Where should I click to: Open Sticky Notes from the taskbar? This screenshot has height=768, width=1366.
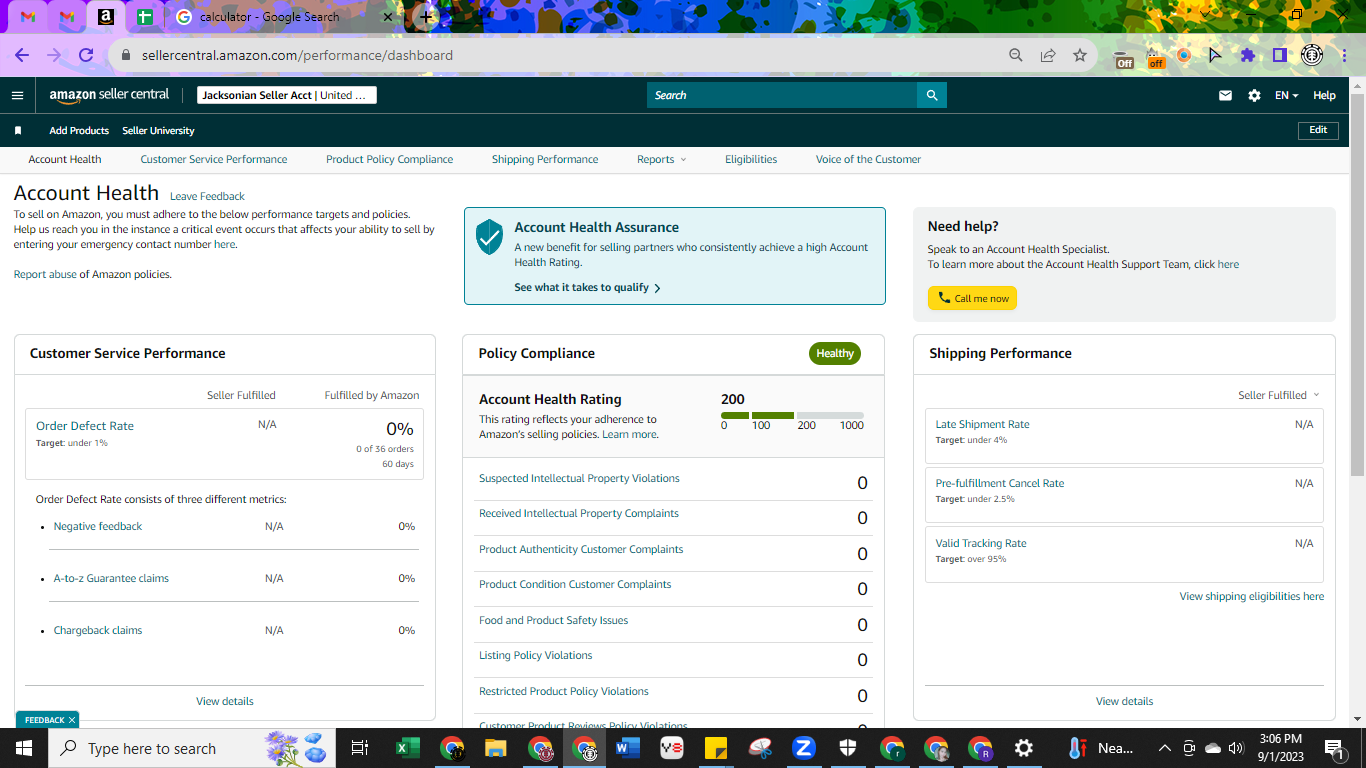[x=716, y=748]
